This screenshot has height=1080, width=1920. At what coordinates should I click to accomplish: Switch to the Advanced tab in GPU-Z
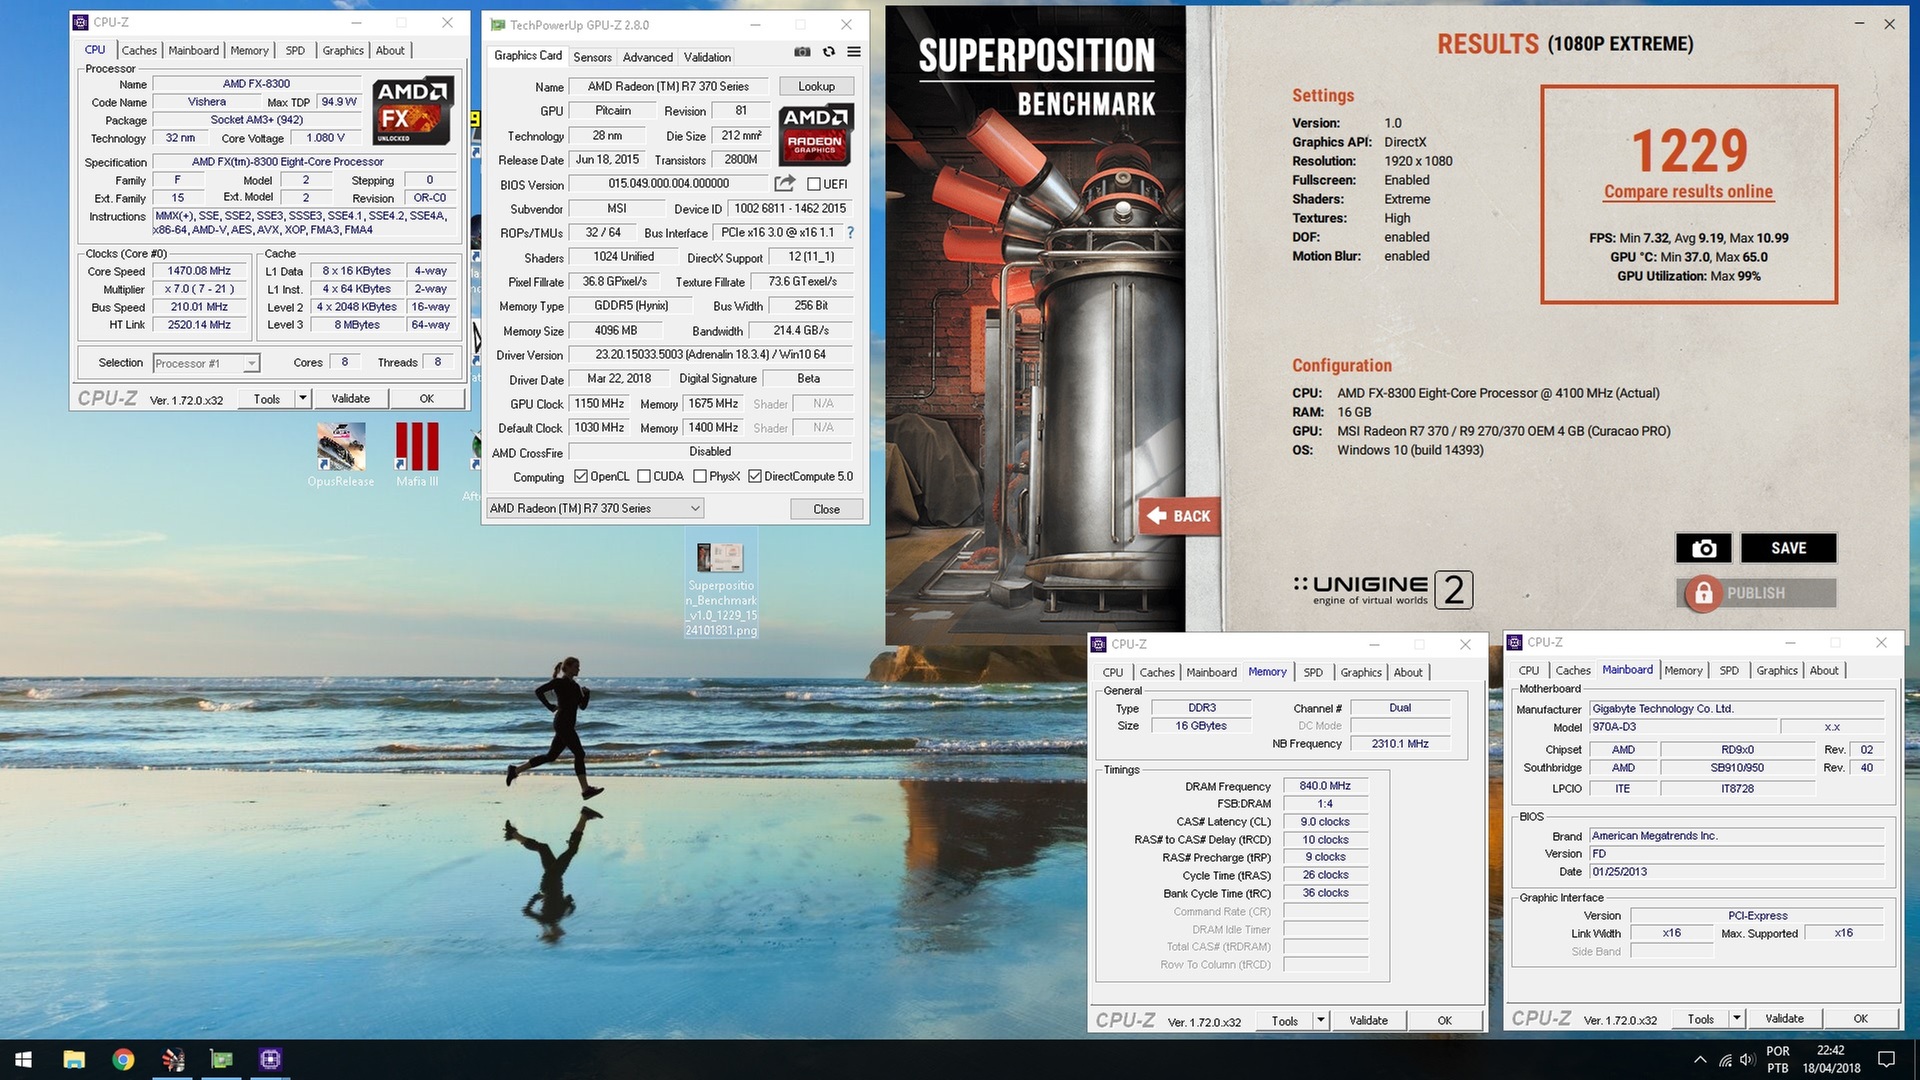[x=648, y=57]
